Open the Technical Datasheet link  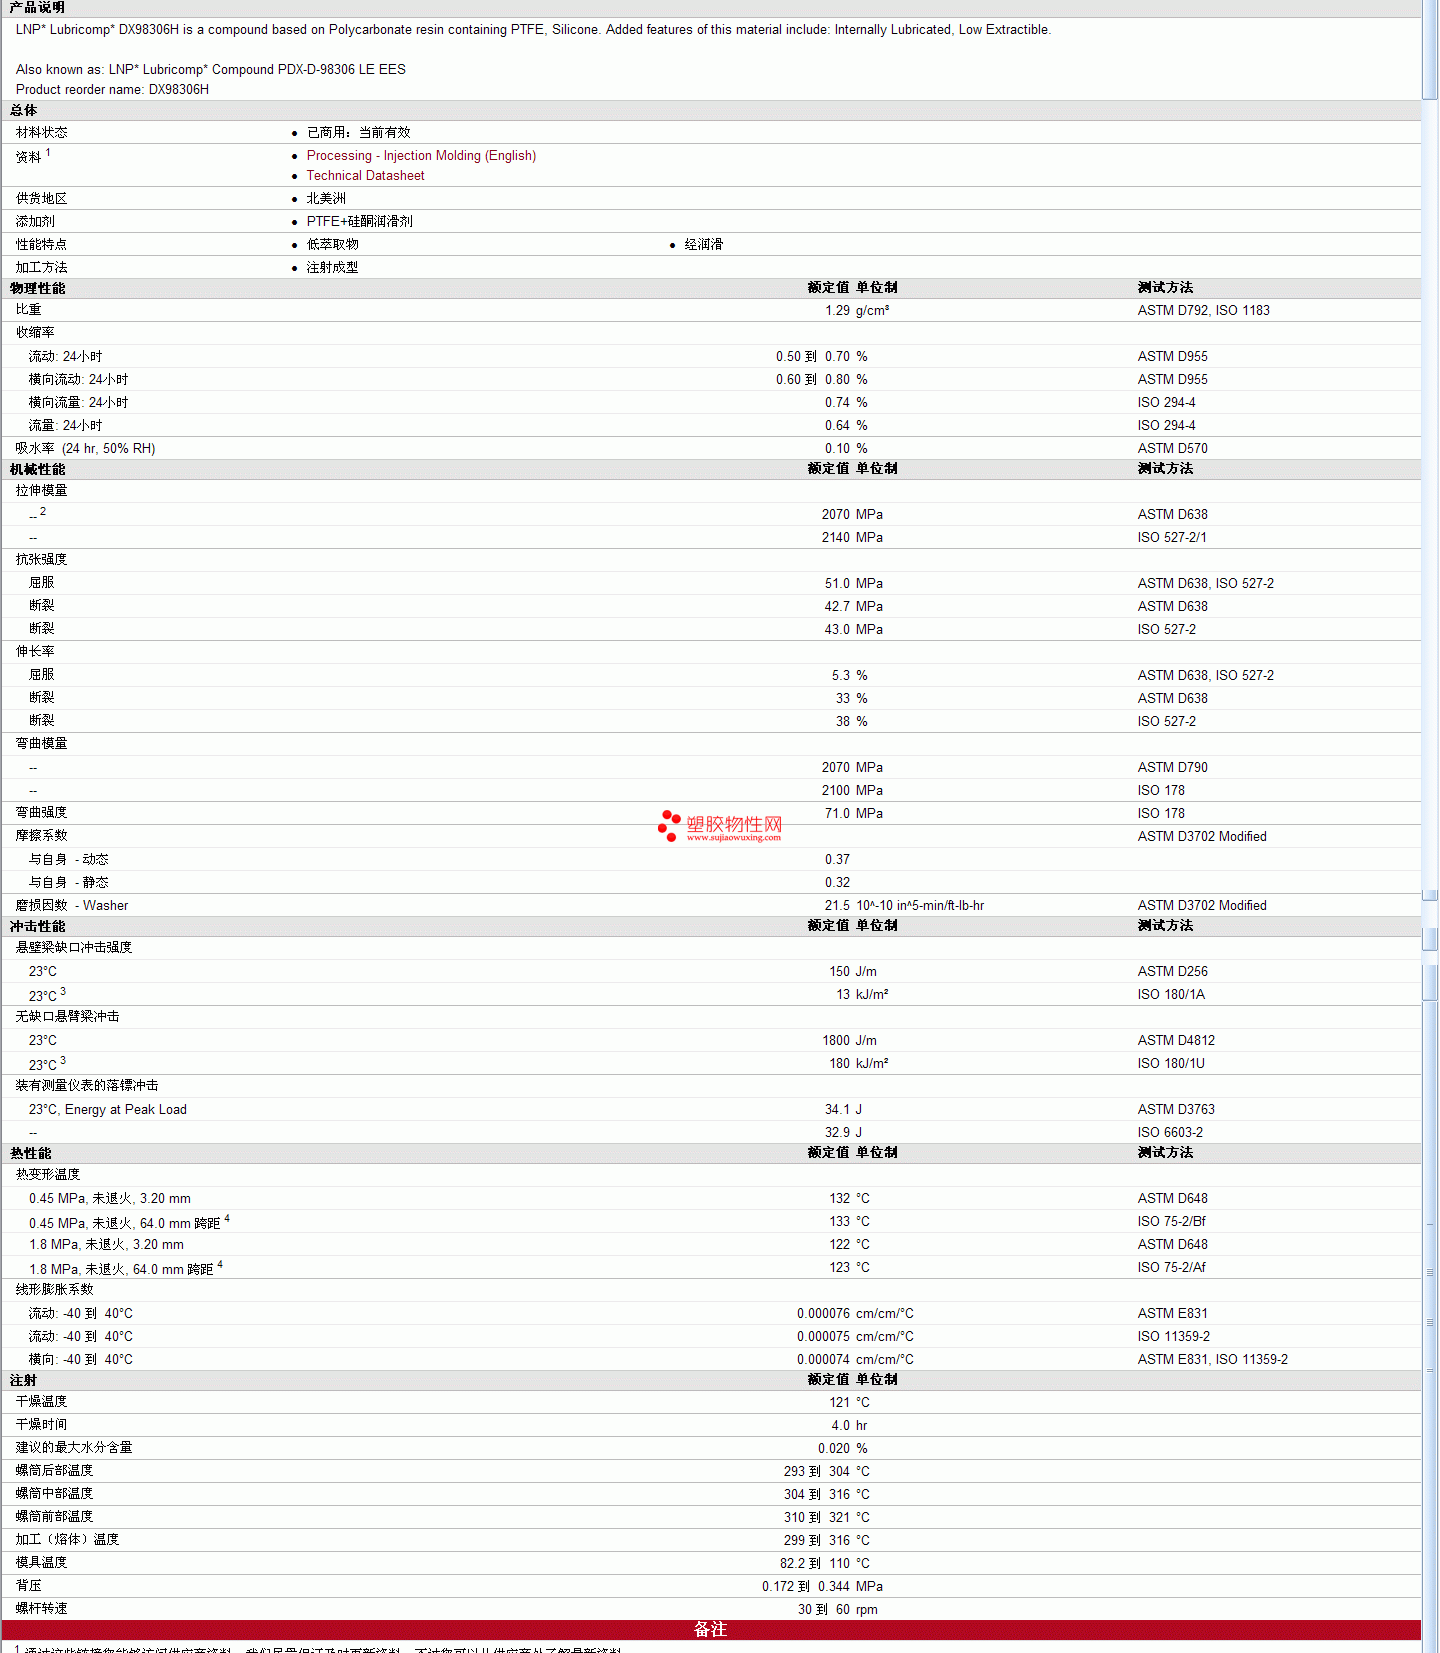[x=365, y=176]
